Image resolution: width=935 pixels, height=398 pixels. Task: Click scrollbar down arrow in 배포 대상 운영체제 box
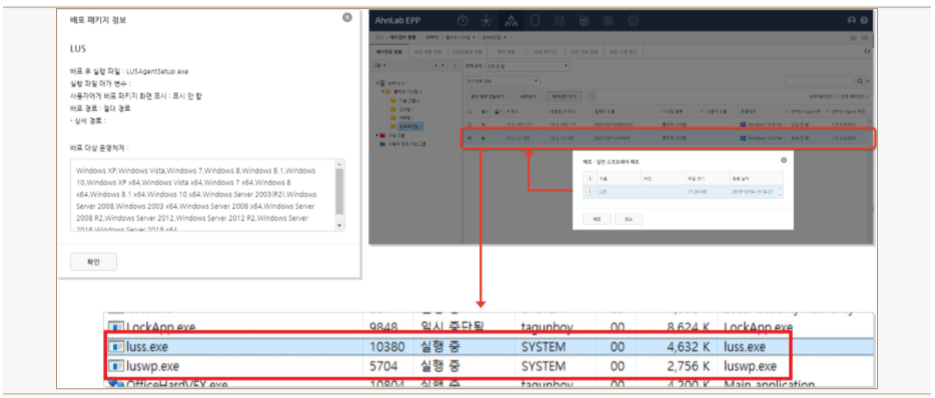click(339, 226)
